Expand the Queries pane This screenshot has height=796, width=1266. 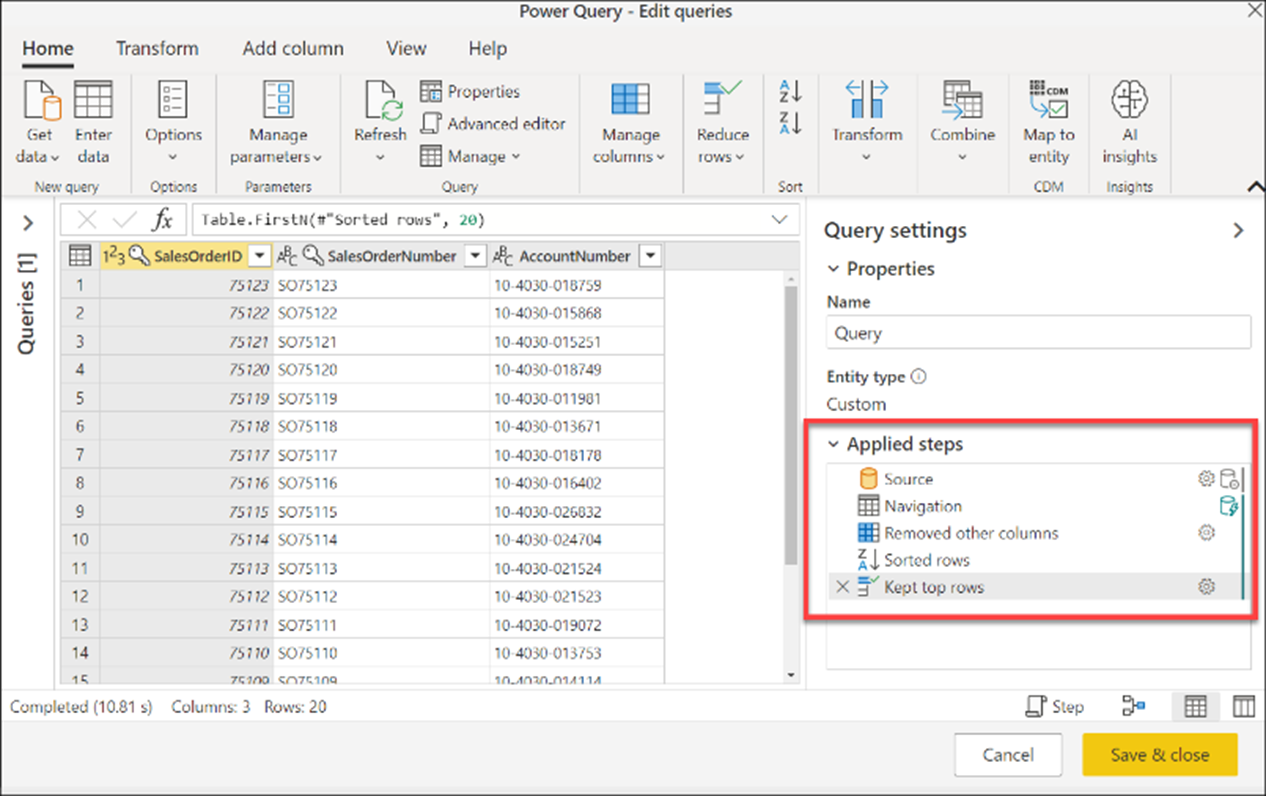pyautogui.click(x=27, y=222)
